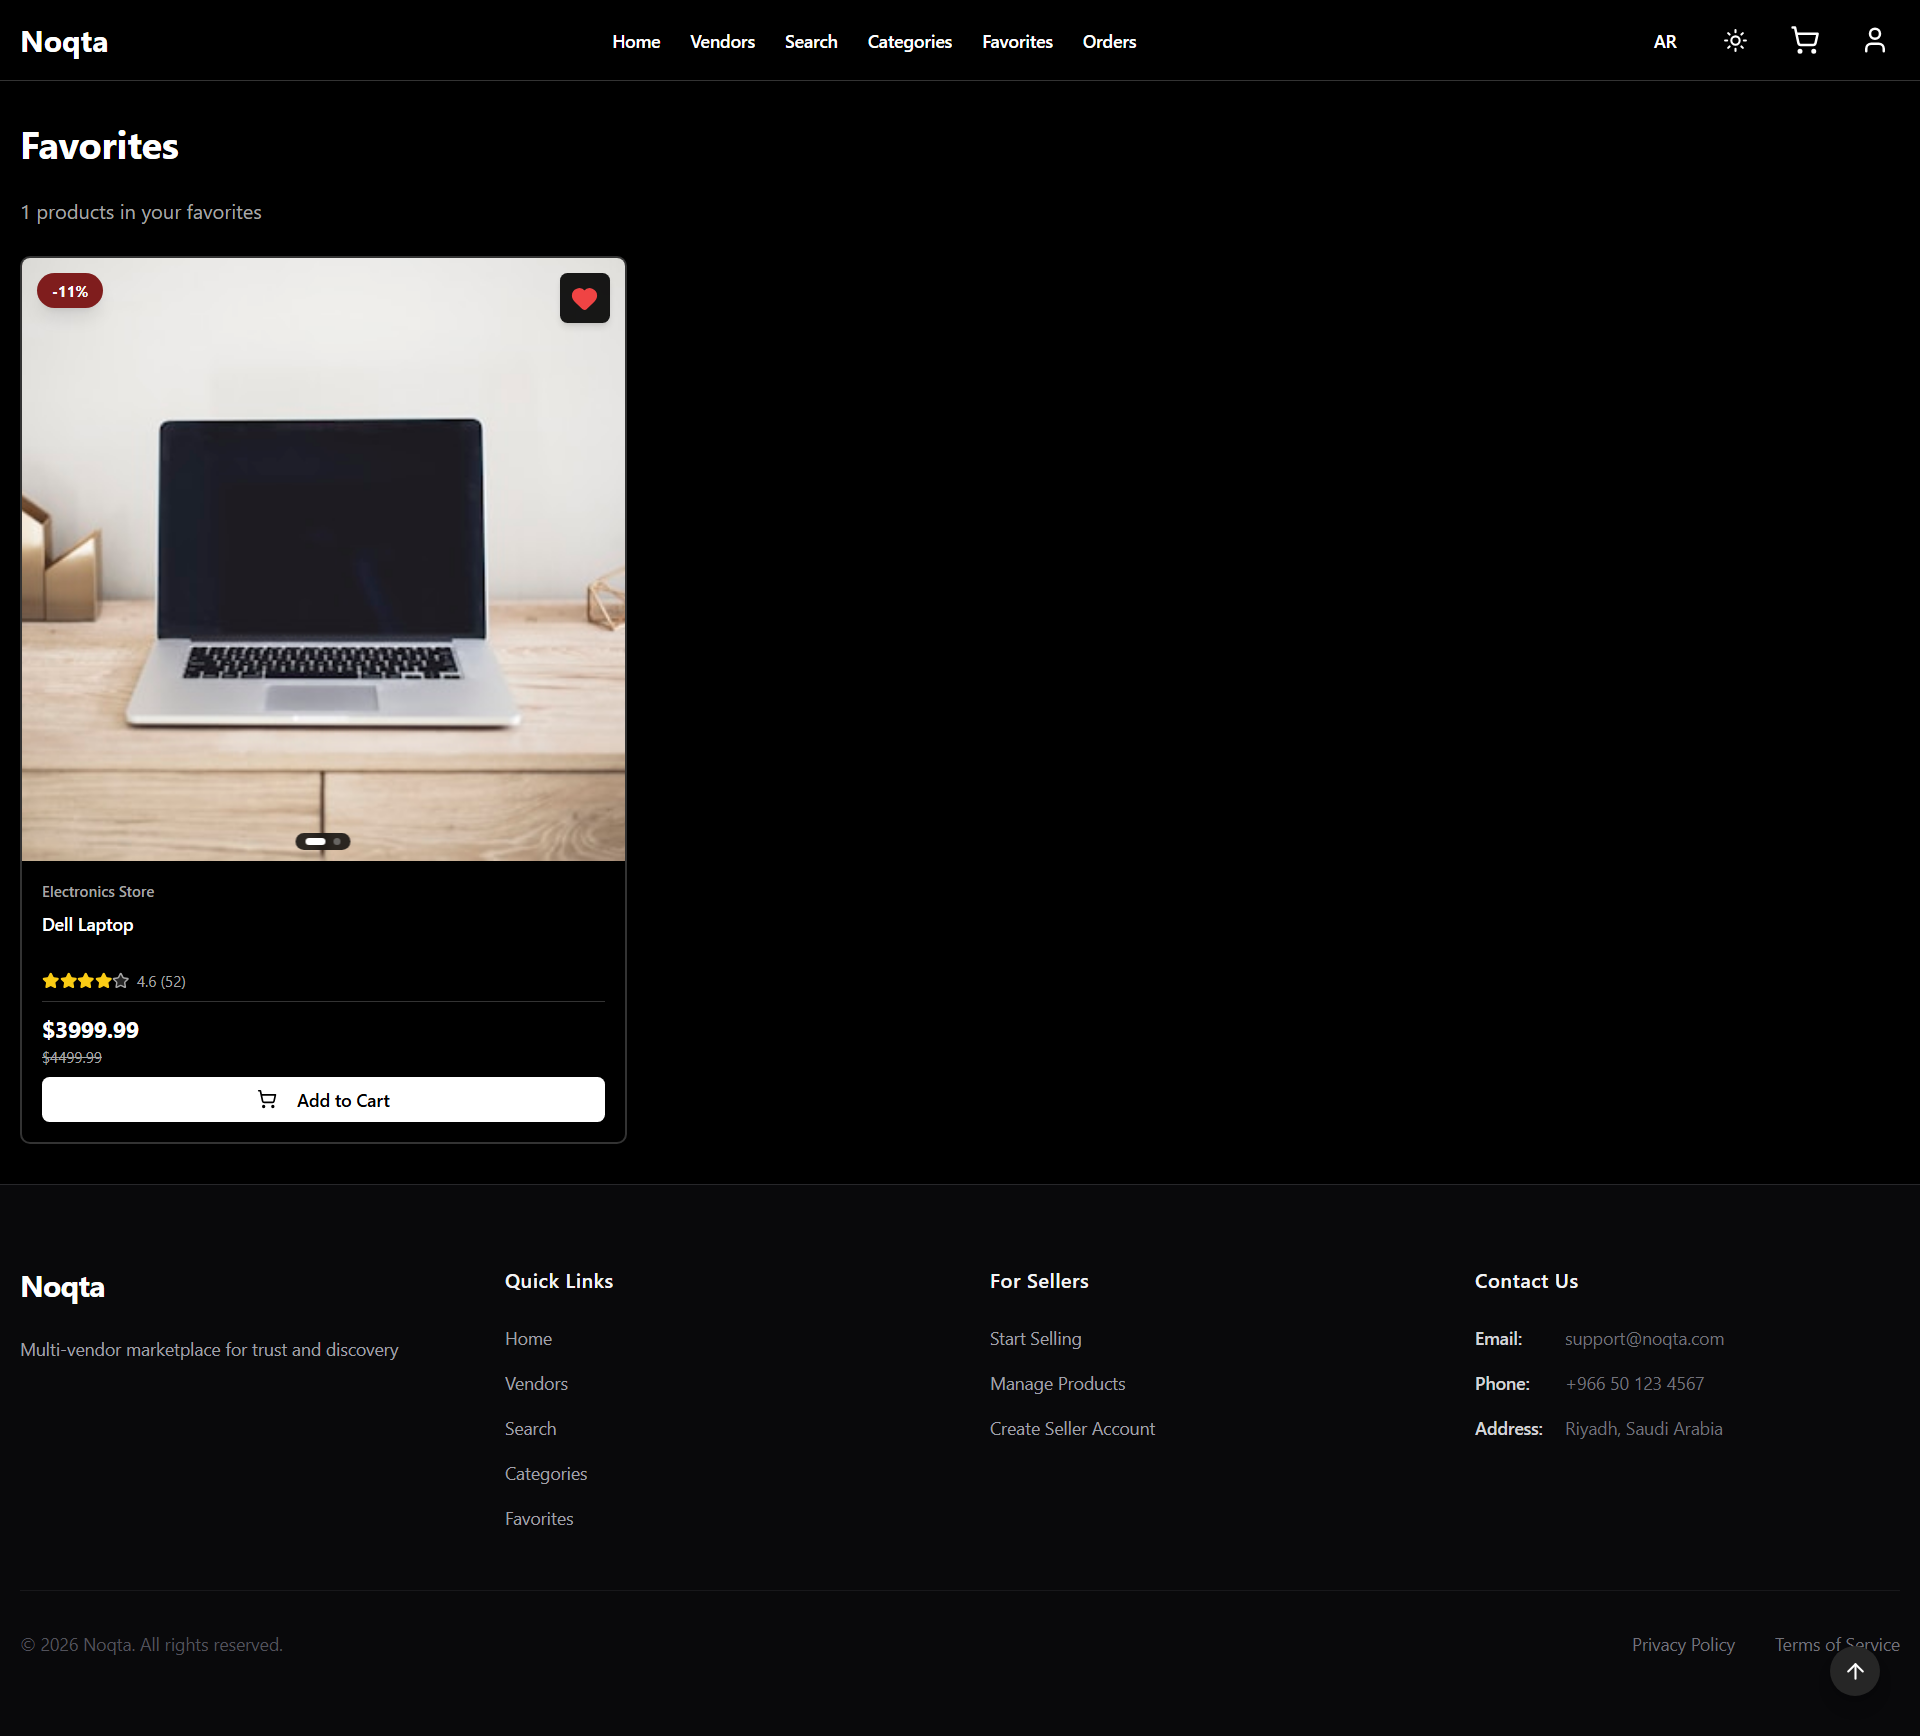The image size is (1920, 1736).
Task: Click the Contact Us footer heading
Action: [x=1526, y=1281]
